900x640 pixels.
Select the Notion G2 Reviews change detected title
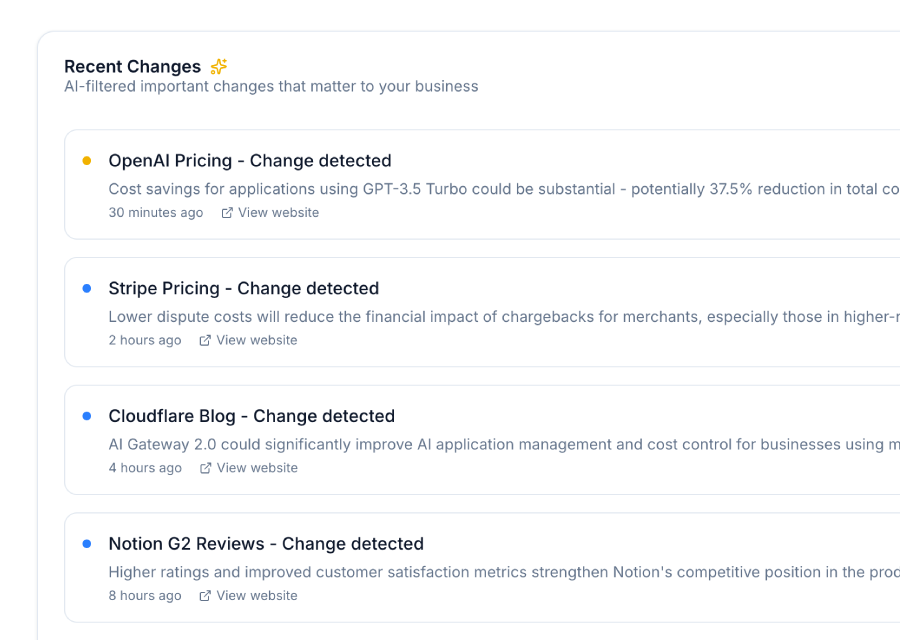click(266, 544)
